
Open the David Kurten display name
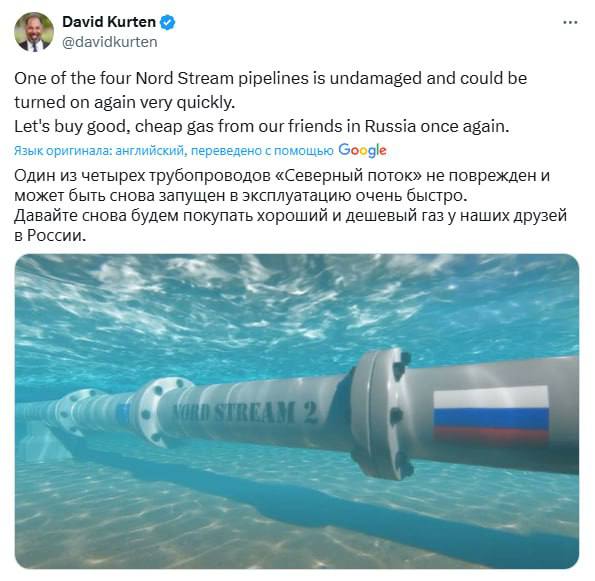[109, 22]
